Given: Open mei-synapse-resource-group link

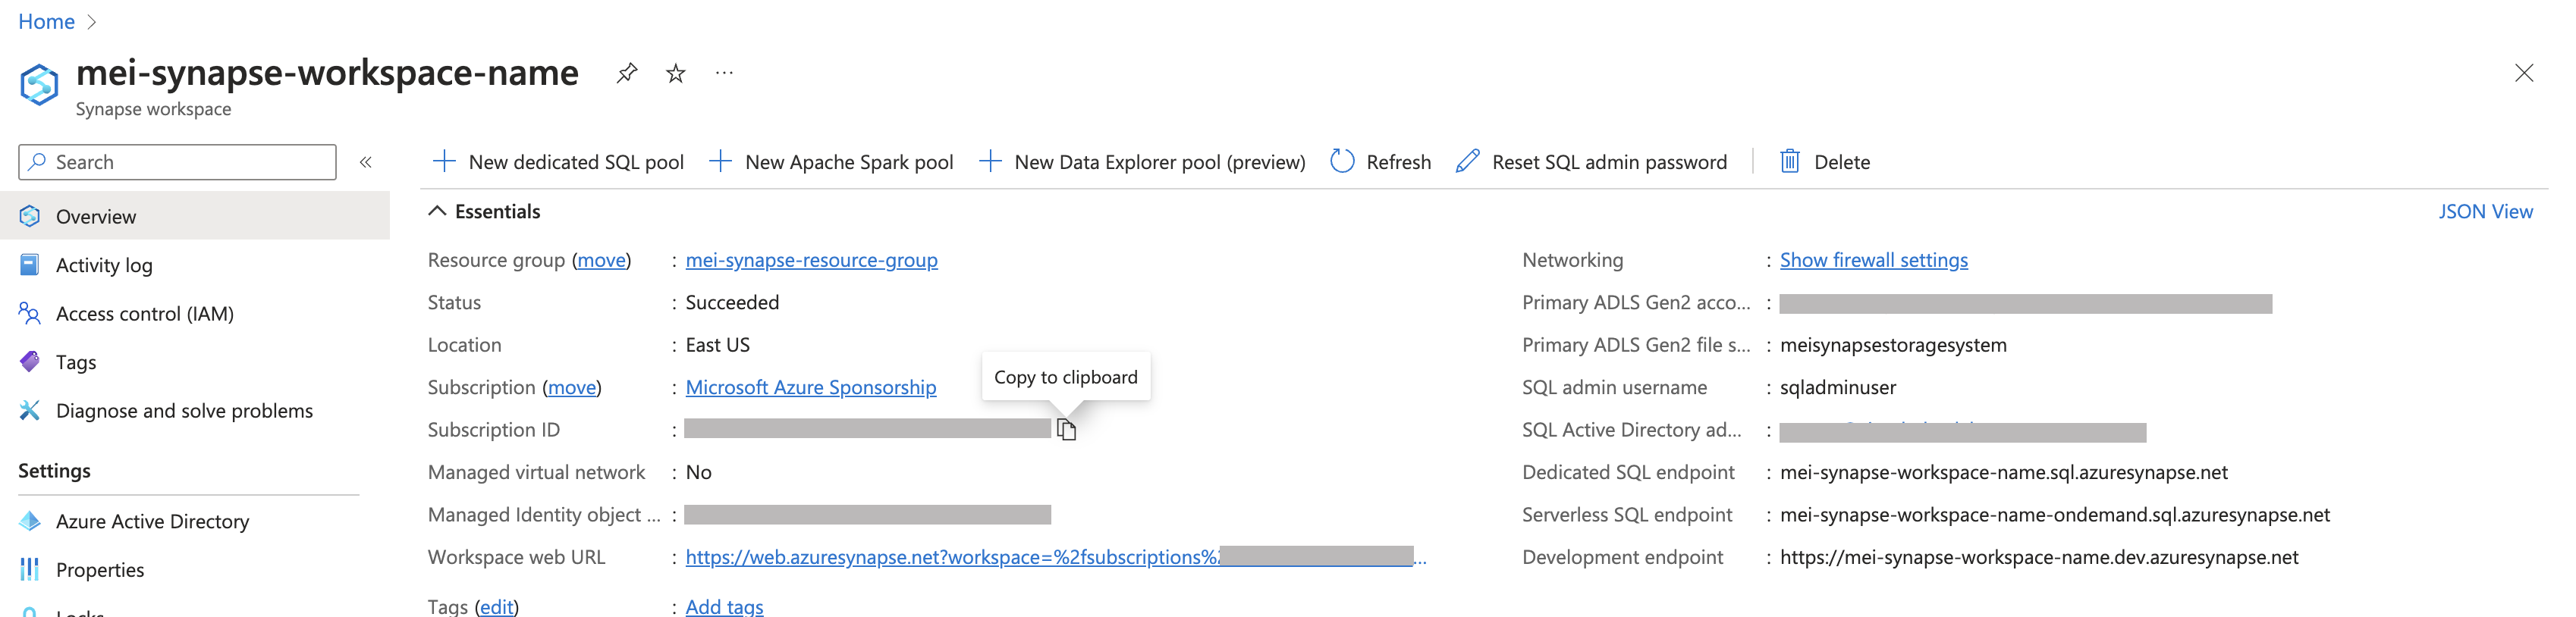Looking at the screenshot, I should pos(811,260).
